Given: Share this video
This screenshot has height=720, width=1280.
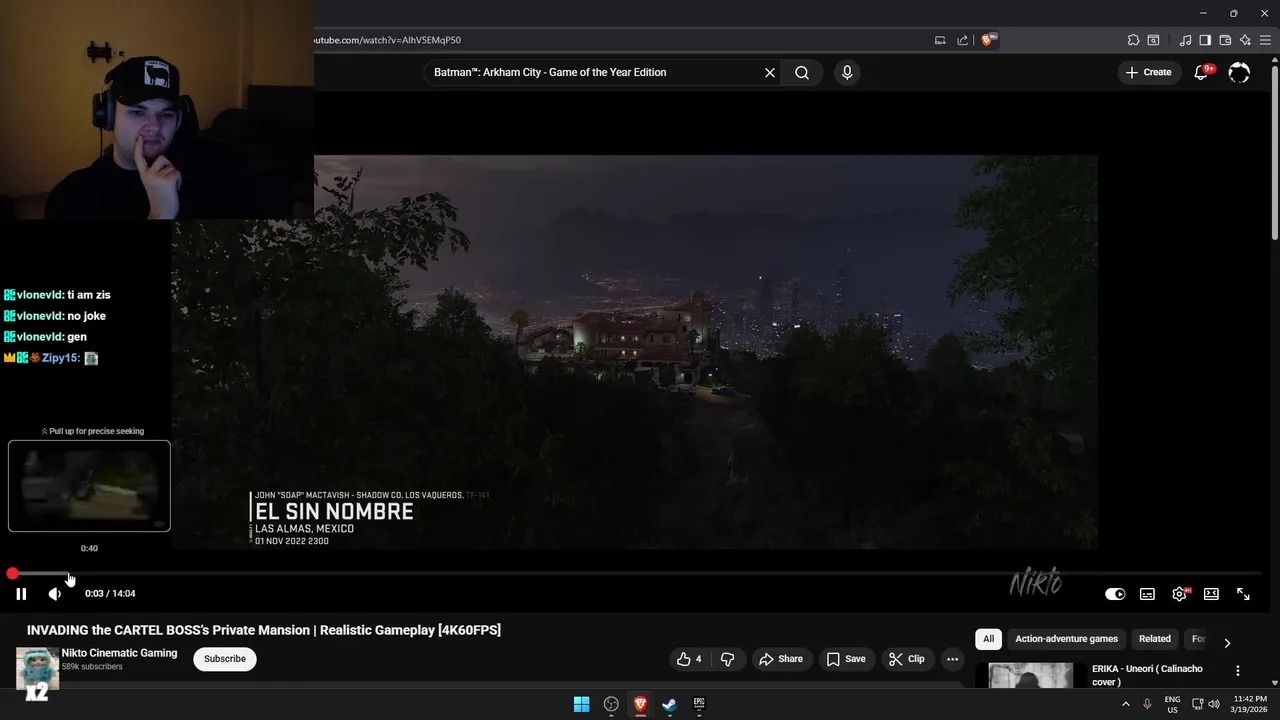Looking at the screenshot, I should tap(781, 659).
